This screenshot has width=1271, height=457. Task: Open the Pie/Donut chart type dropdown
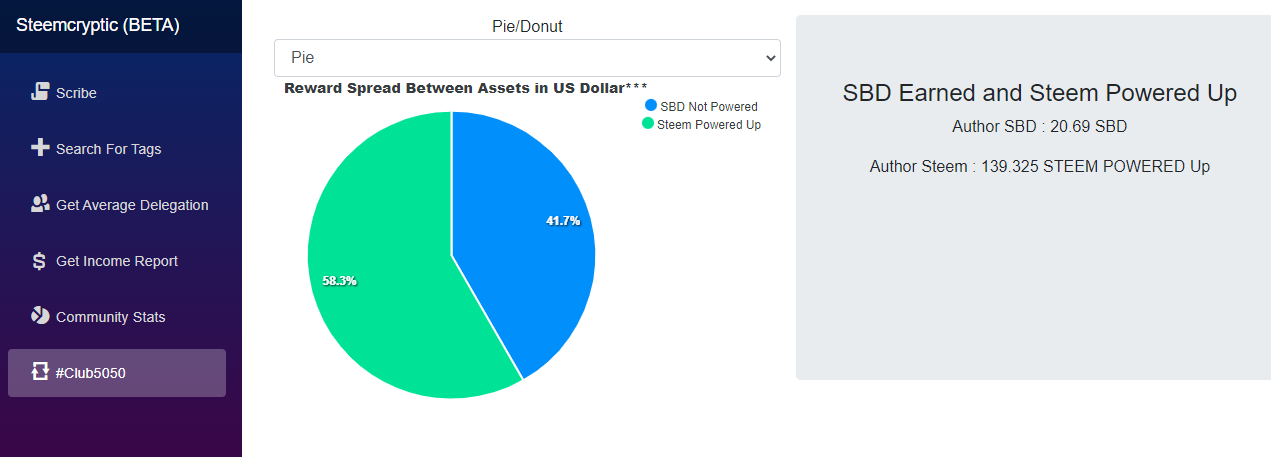tap(527, 58)
